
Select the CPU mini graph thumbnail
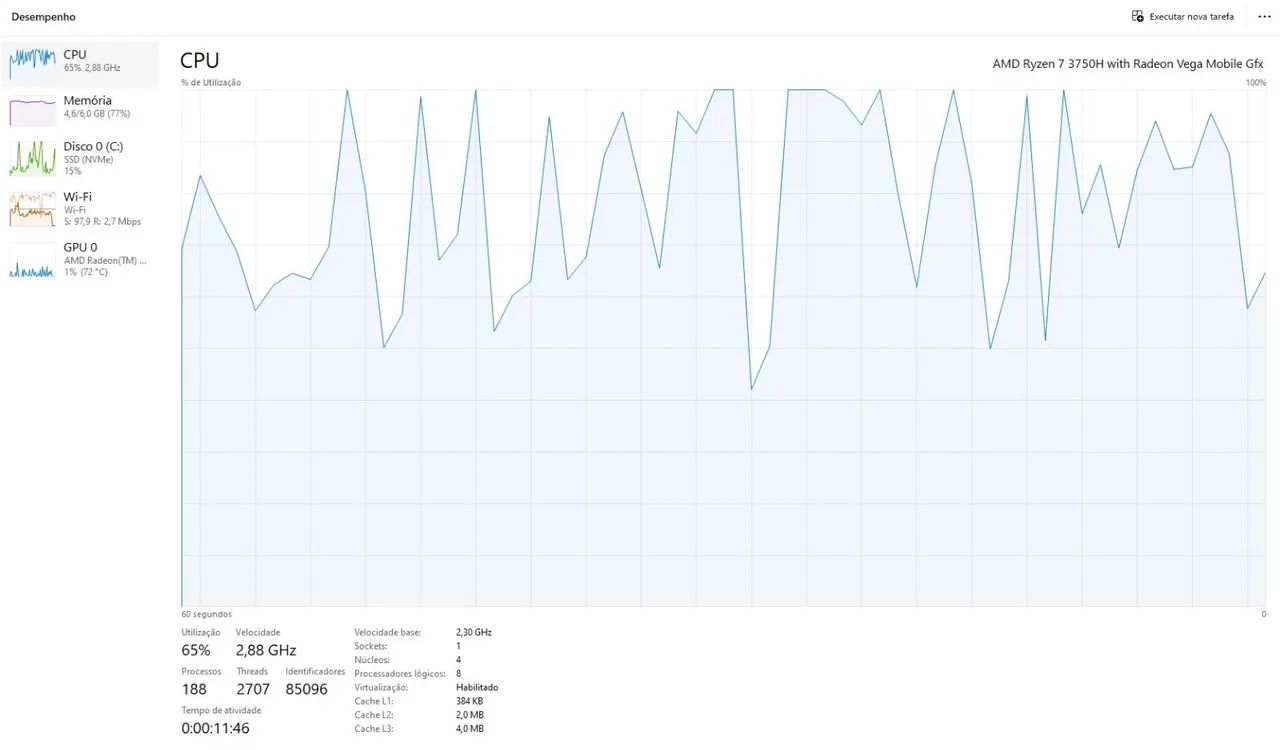click(x=32, y=64)
